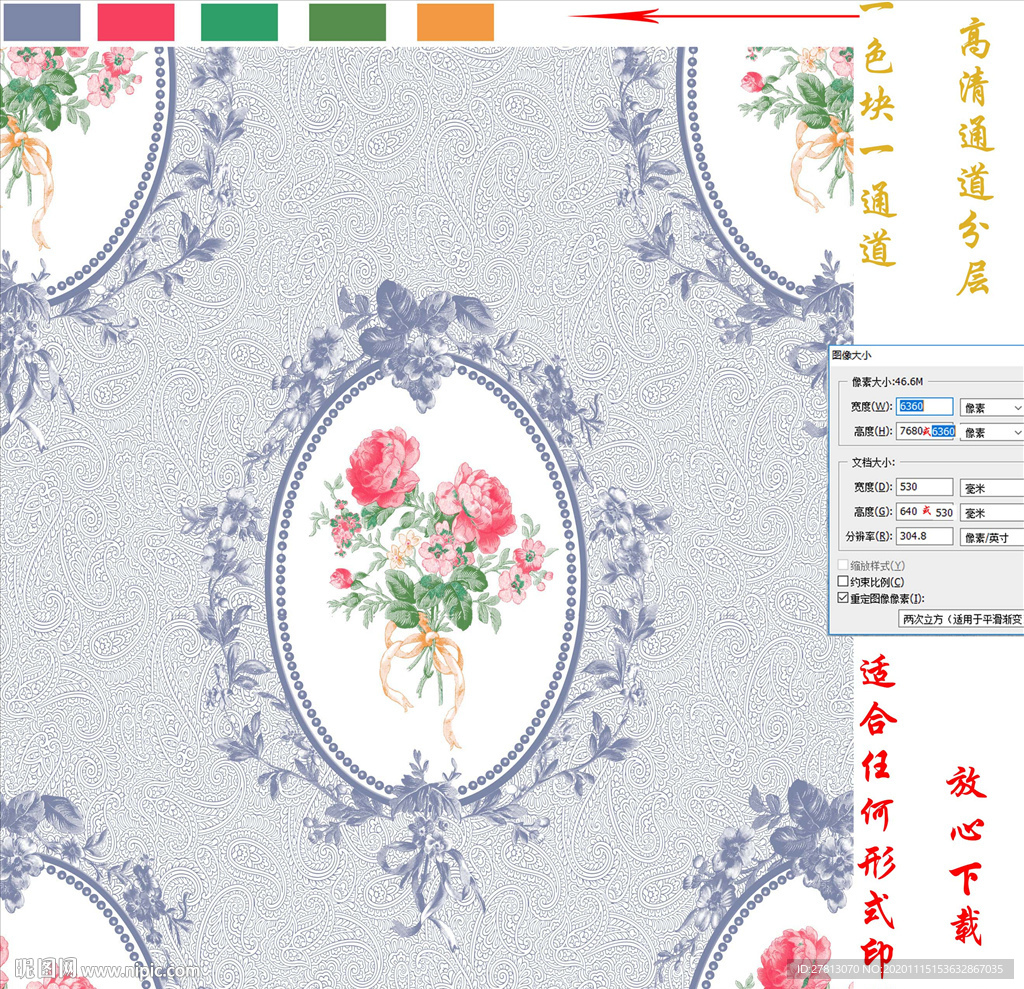This screenshot has height=989, width=1024.
Task: Pick the slate blue color swatch
Action: (x=42, y=22)
